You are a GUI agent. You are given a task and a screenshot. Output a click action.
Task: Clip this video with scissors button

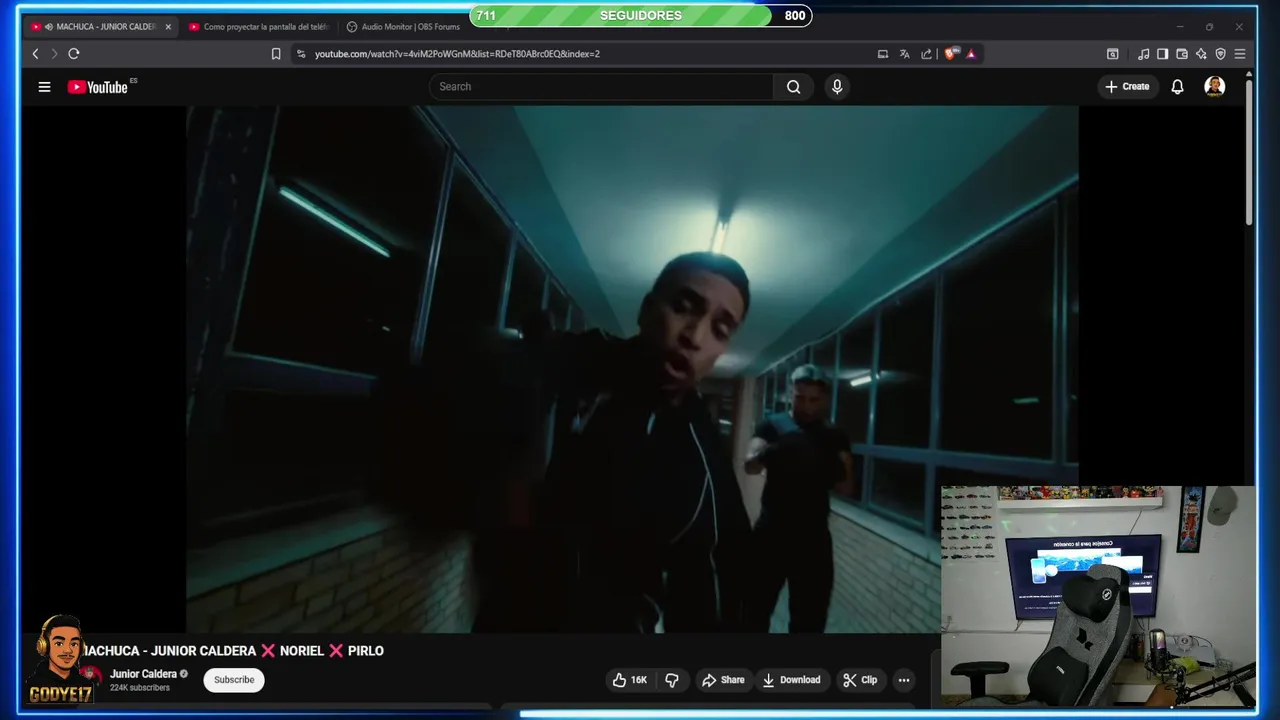coord(860,680)
